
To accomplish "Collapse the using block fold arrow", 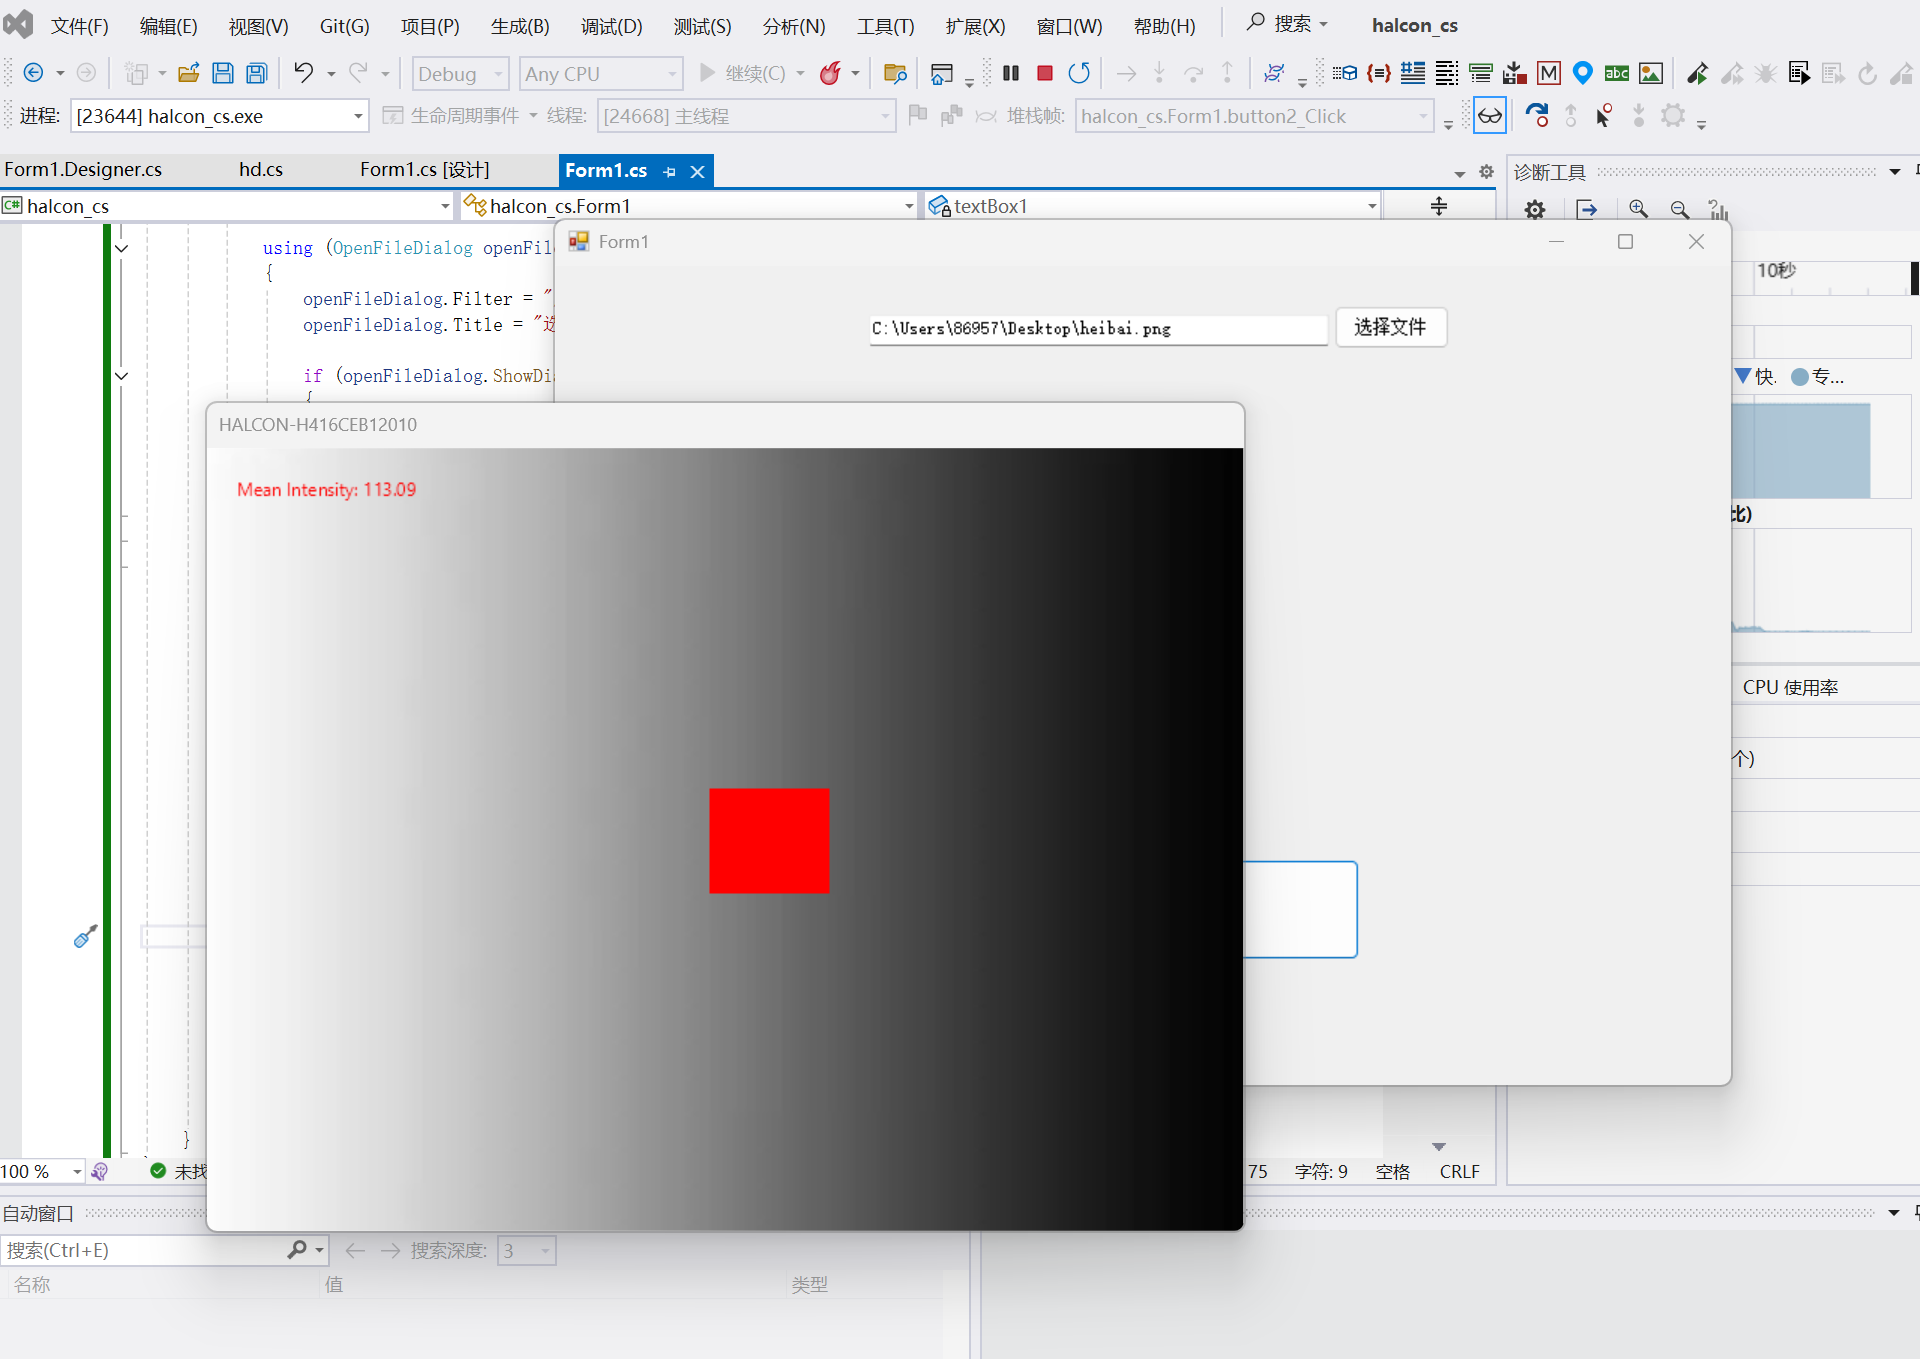I will coord(121,248).
